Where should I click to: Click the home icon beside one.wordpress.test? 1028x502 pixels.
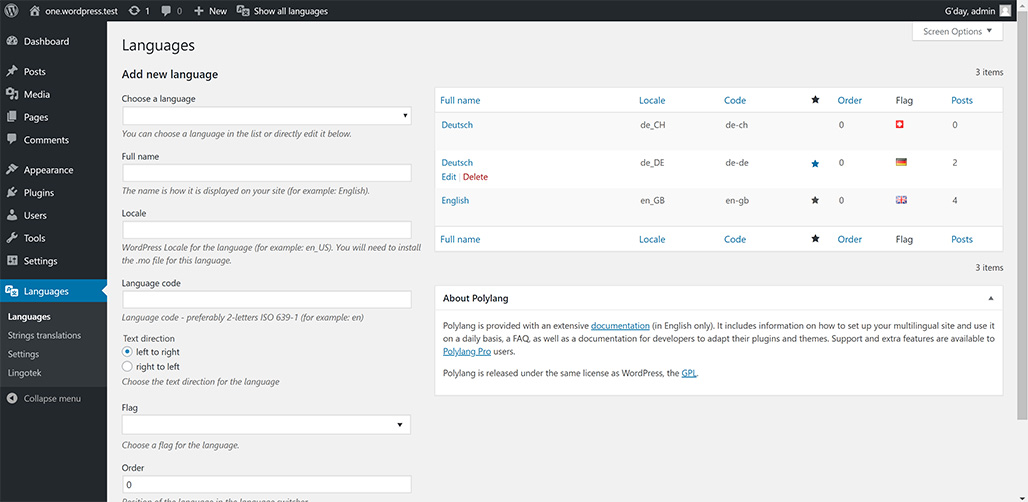click(x=35, y=10)
